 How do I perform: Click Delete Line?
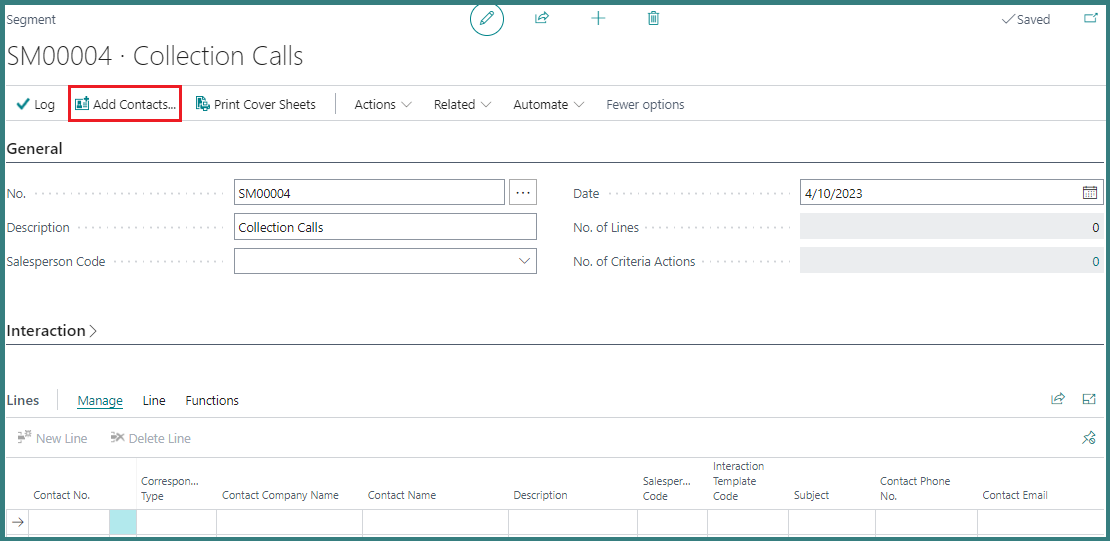[151, 438]
